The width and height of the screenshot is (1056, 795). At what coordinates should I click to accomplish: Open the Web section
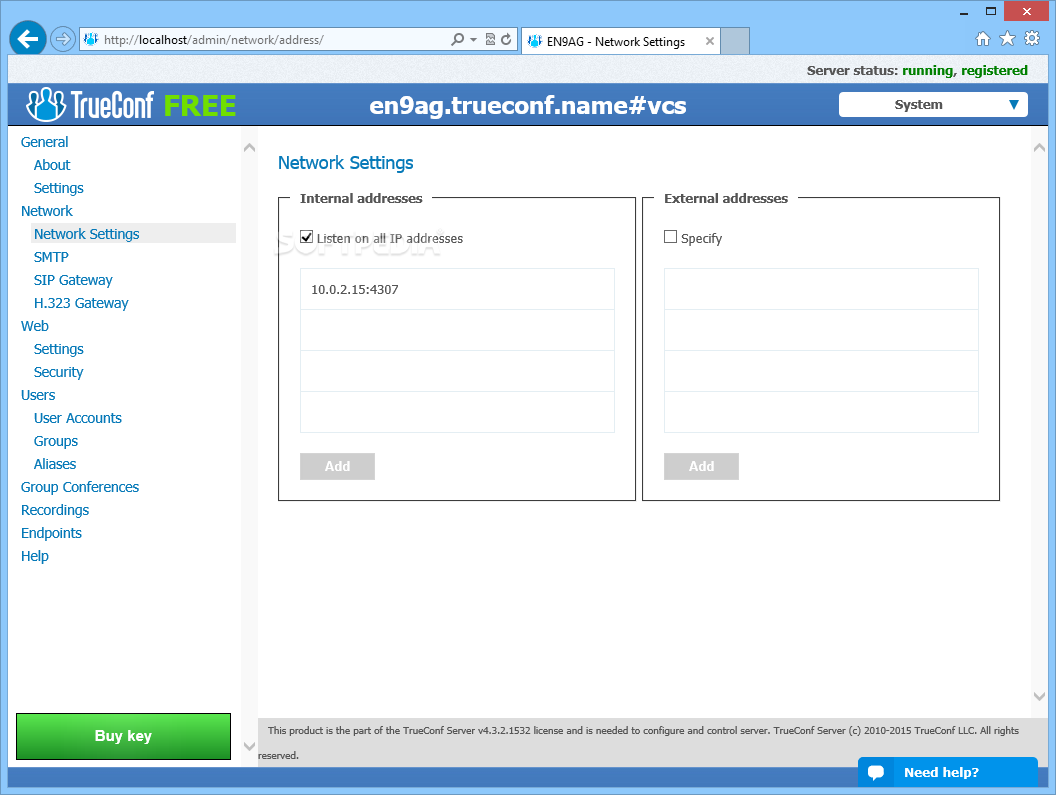pos(34,326)
